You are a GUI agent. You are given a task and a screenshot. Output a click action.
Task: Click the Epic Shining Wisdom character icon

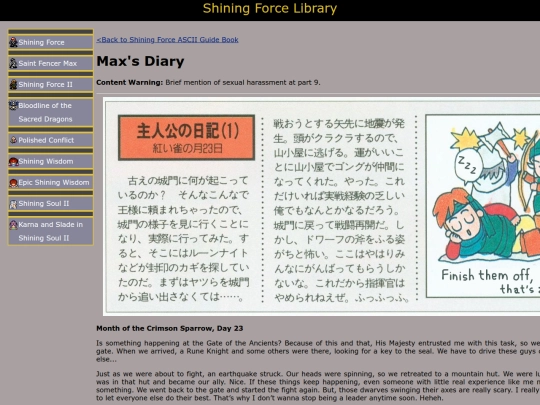coord(13,183)
